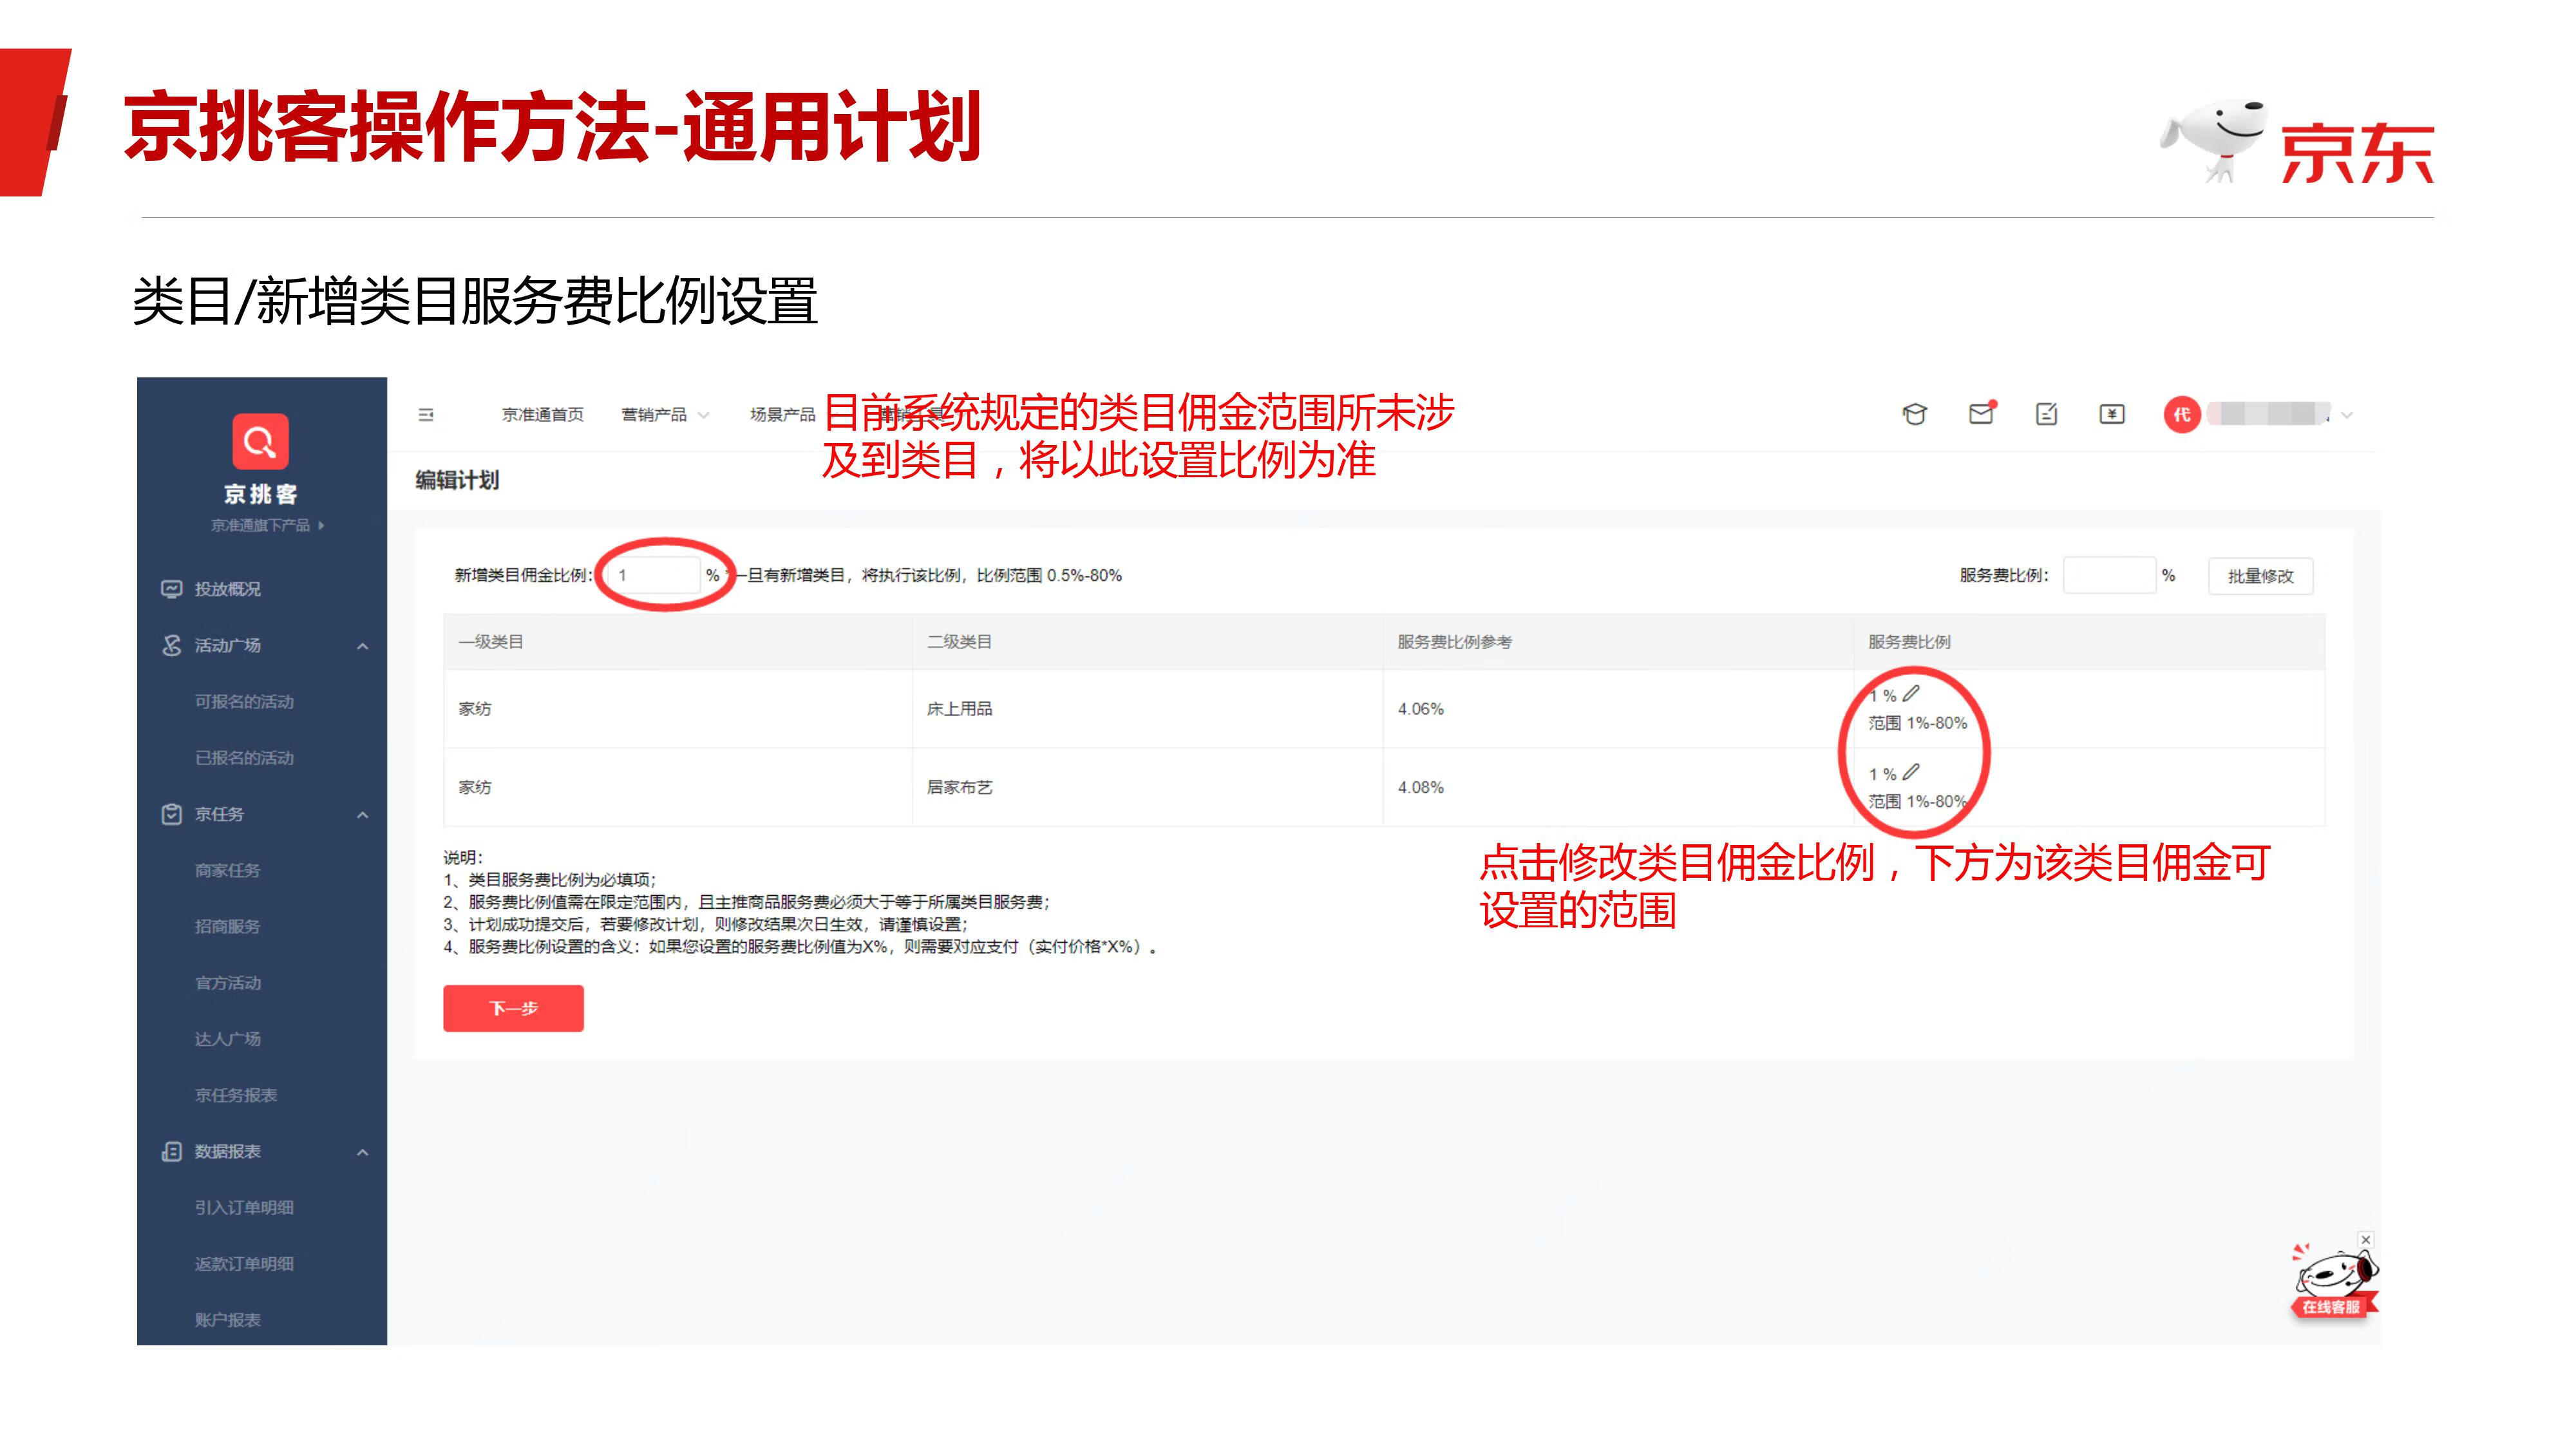The image size is (2576, 1449).
Task: Open 引入订单明细 sidebar item
Action: (x=244, y=1207)
